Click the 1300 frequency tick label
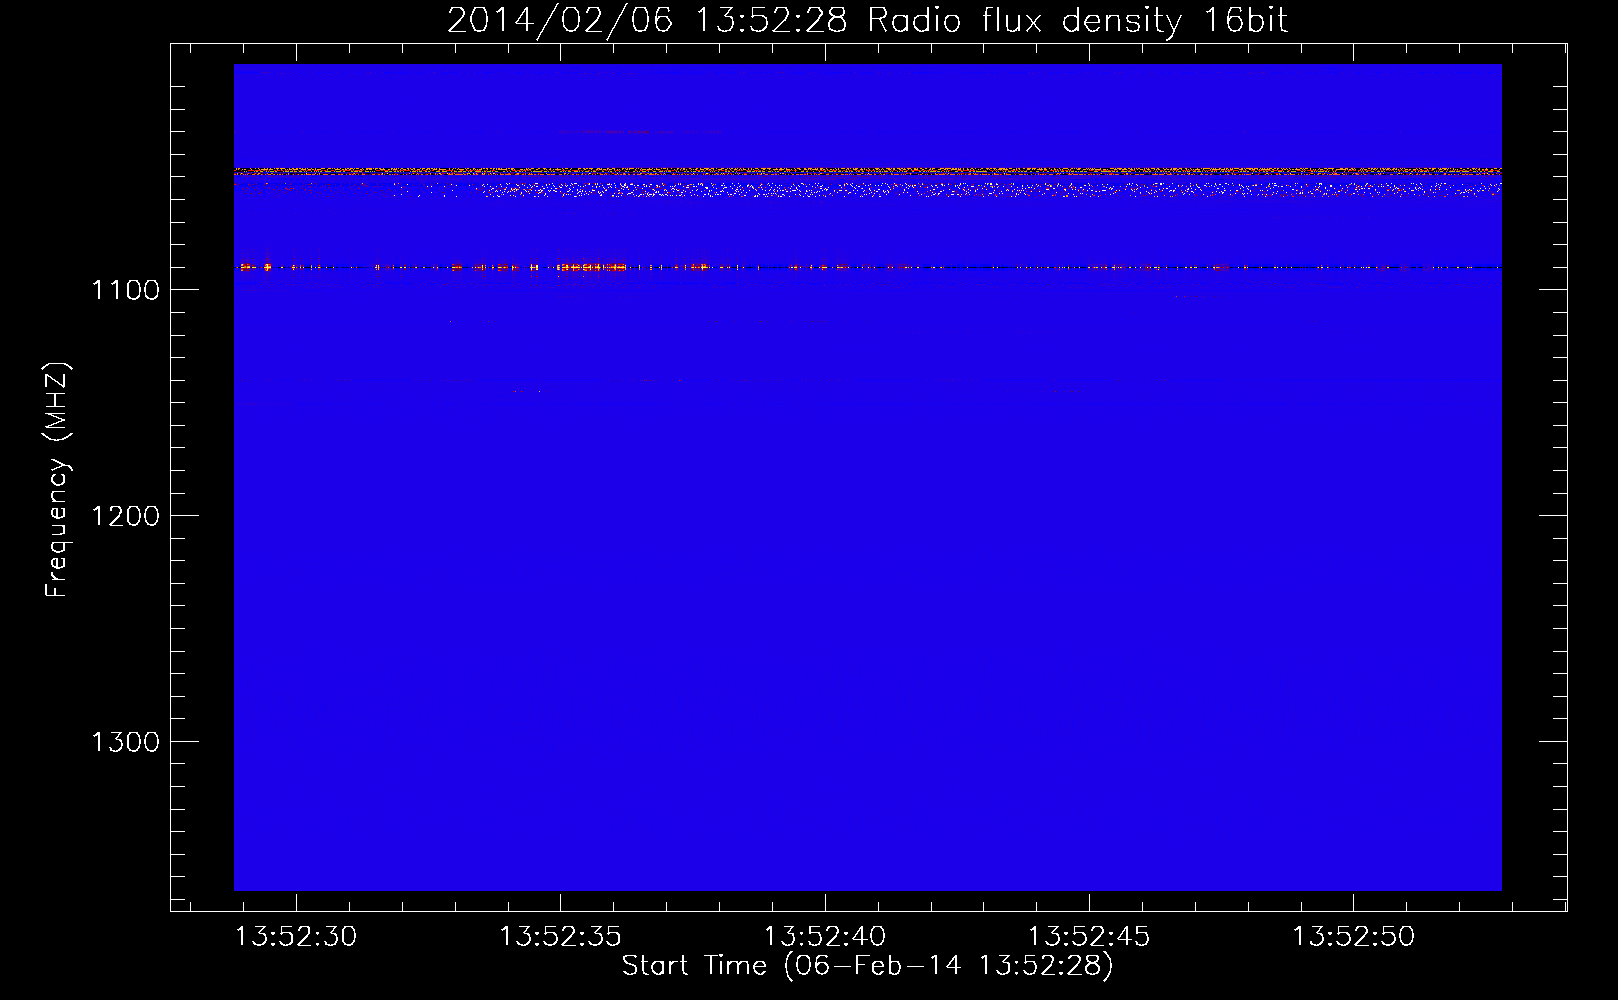Image resolution: width=1618 pixels, height=1000 pixels. click(x=126, y=742)
